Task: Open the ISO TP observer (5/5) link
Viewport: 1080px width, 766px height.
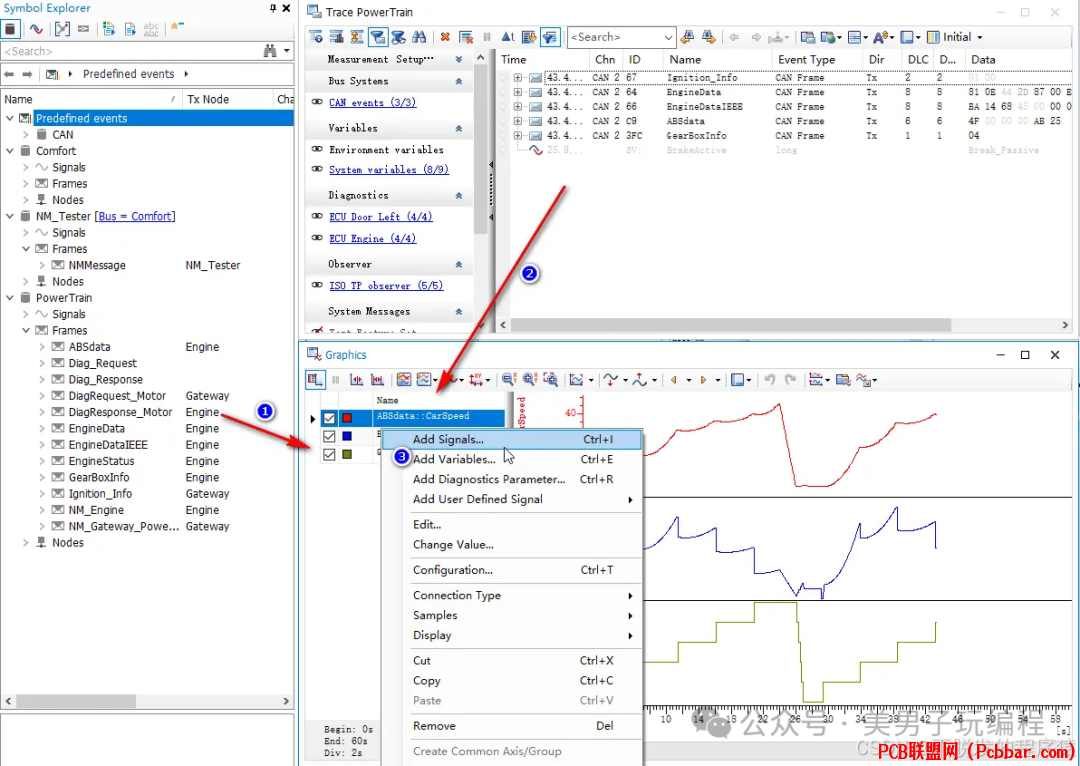Action: tap(386, 285)
